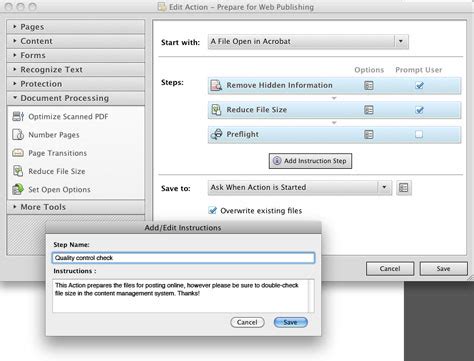Click the Remove Hidden Information step icon

coord(216,85)
